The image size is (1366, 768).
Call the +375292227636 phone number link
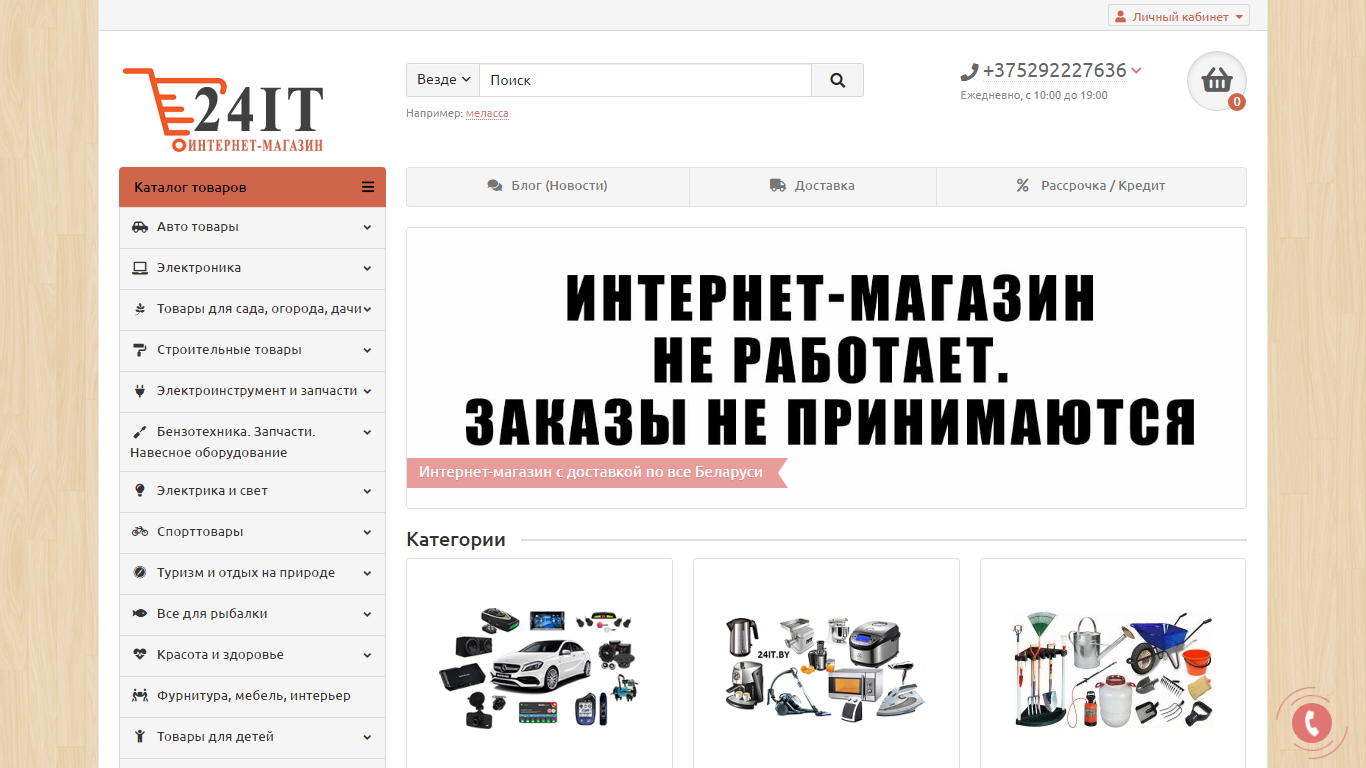[x=1054, y=71]
